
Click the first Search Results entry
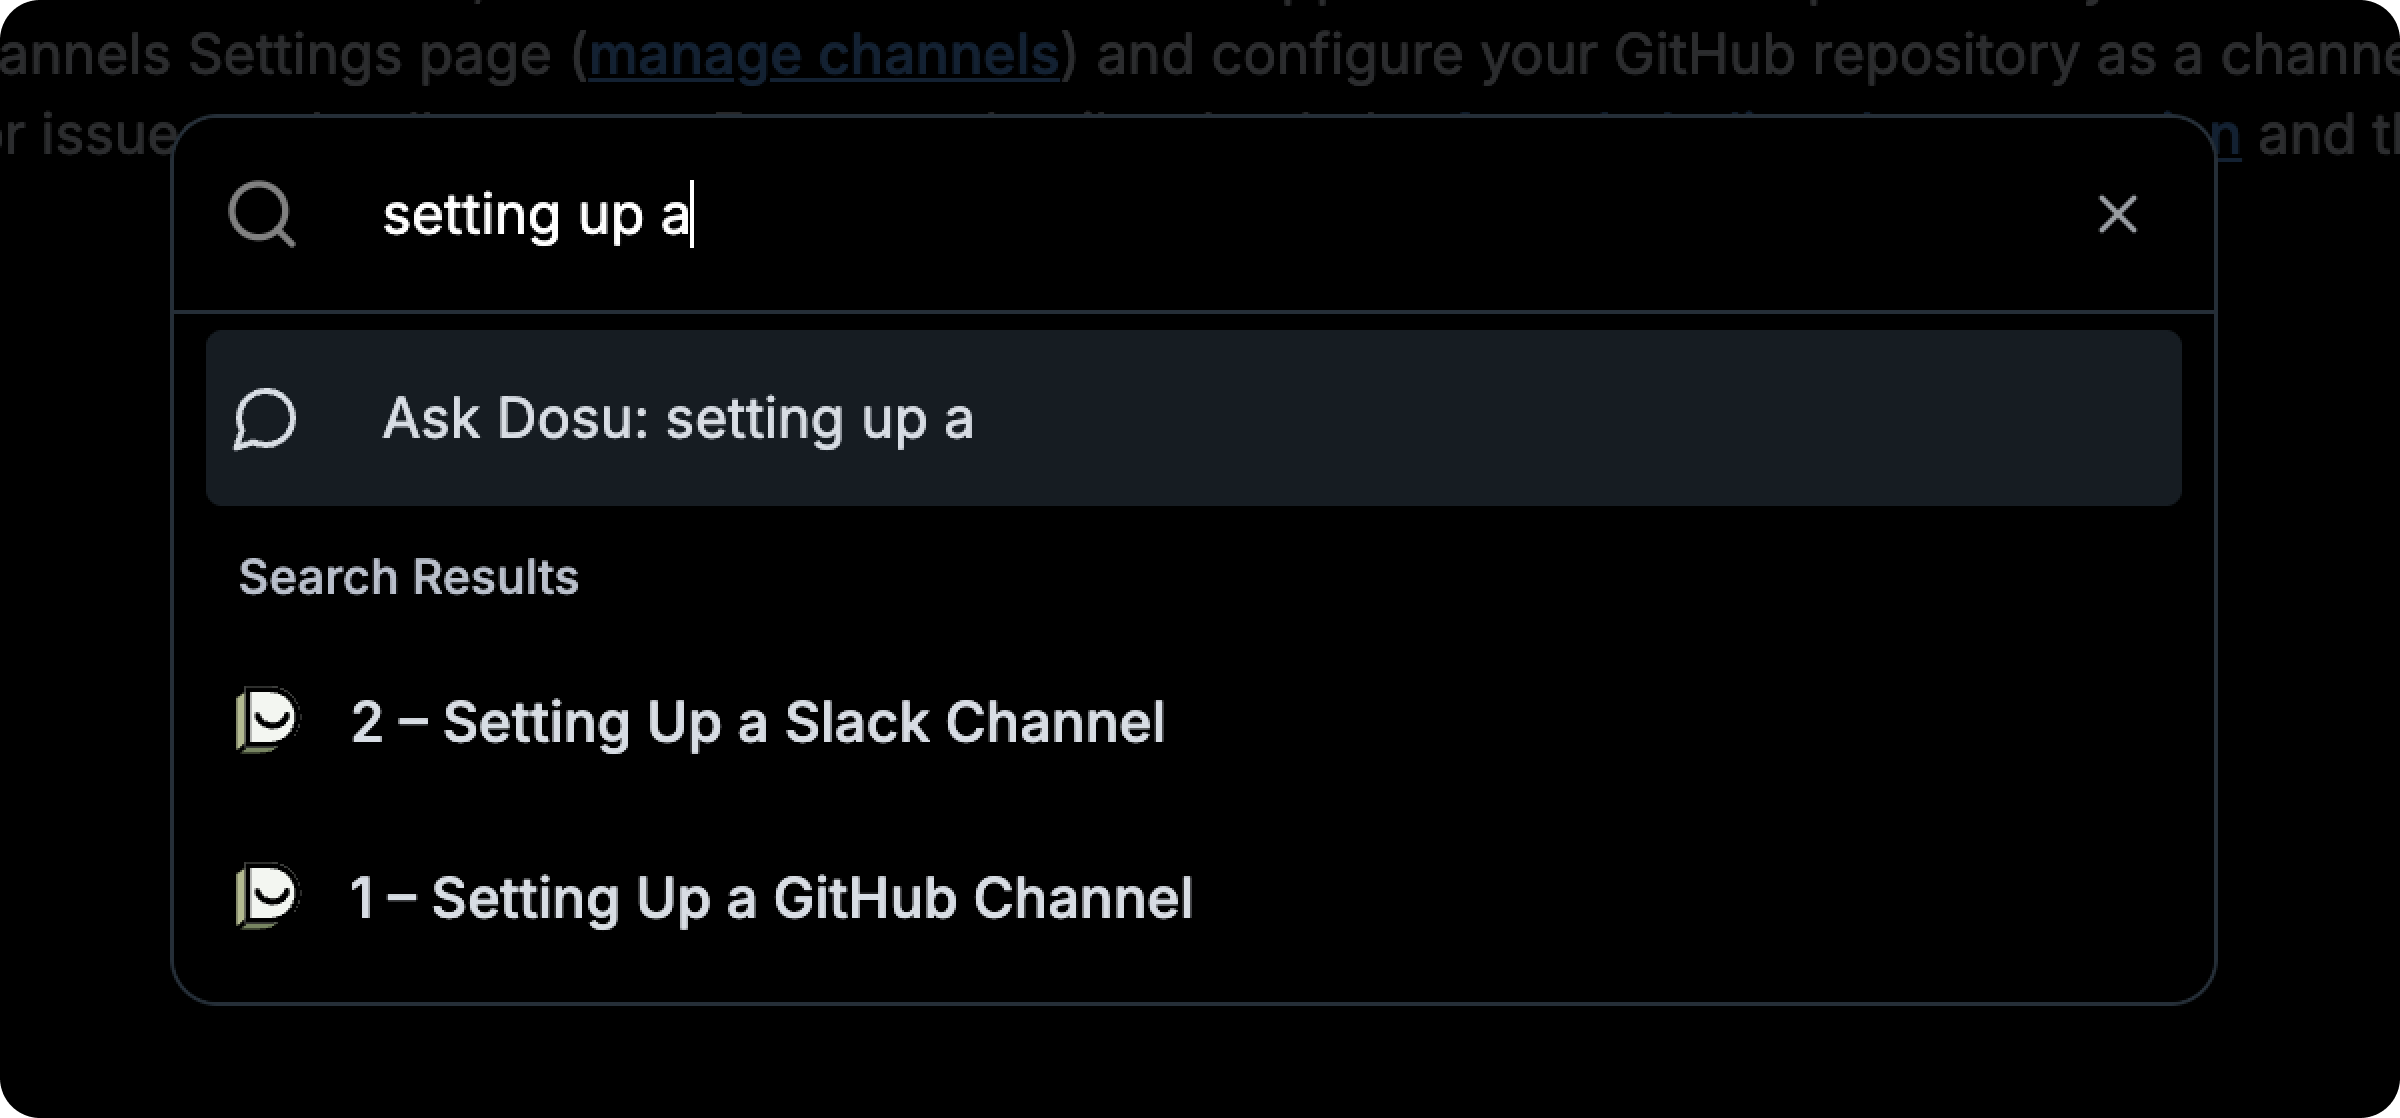pyautogui.click(x=758, y=722)
